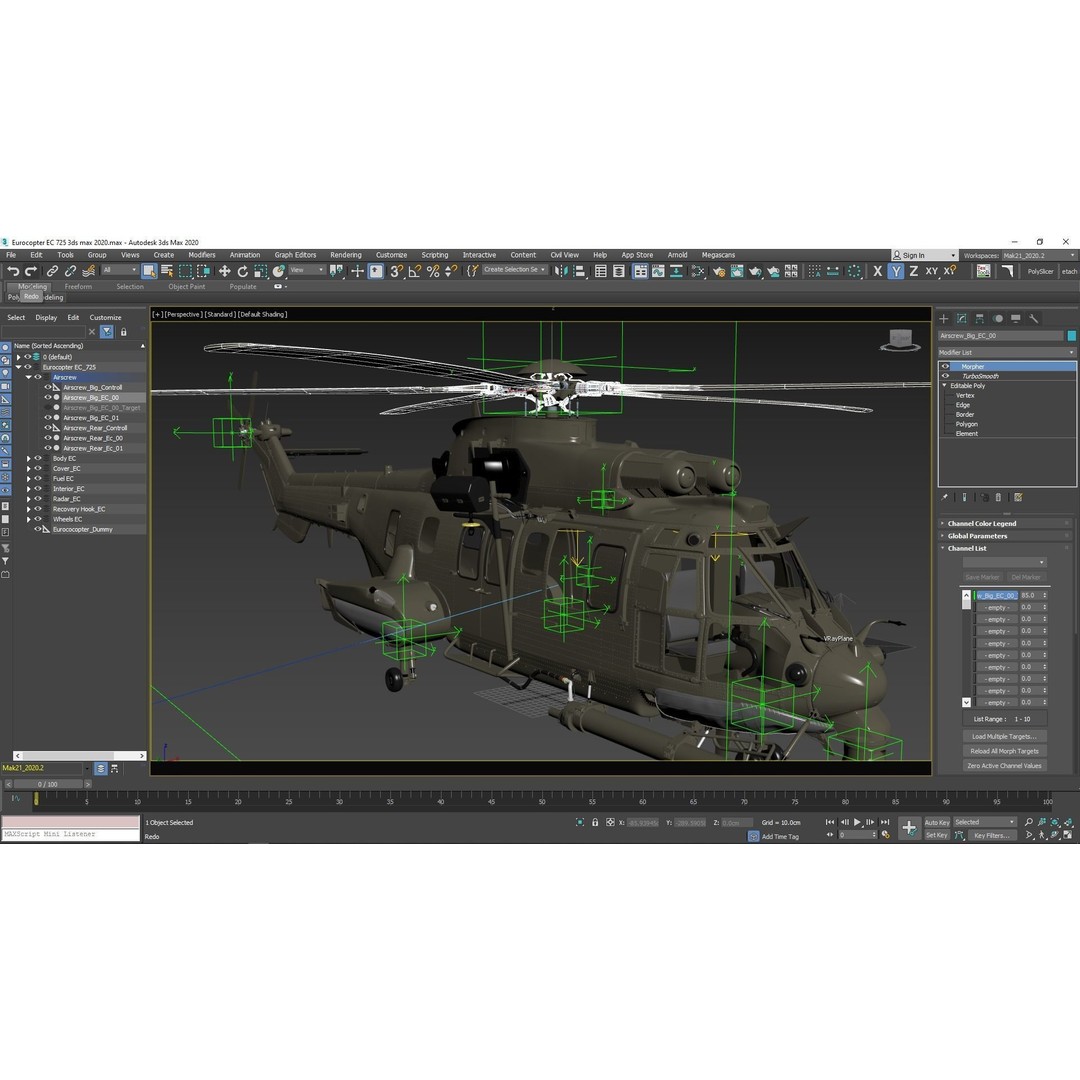The height and width of the screenshot is (1080, 1080).
Task: Click the Unlink Selection icon
Action: [x=70, y=271]
